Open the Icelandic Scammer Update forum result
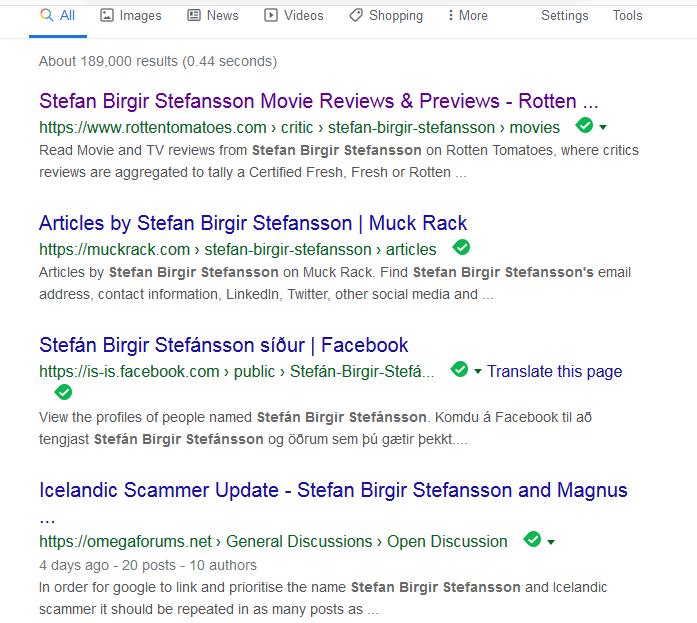Screen dimensions: 697x623 pyautogui.click(x=333, y=490)
